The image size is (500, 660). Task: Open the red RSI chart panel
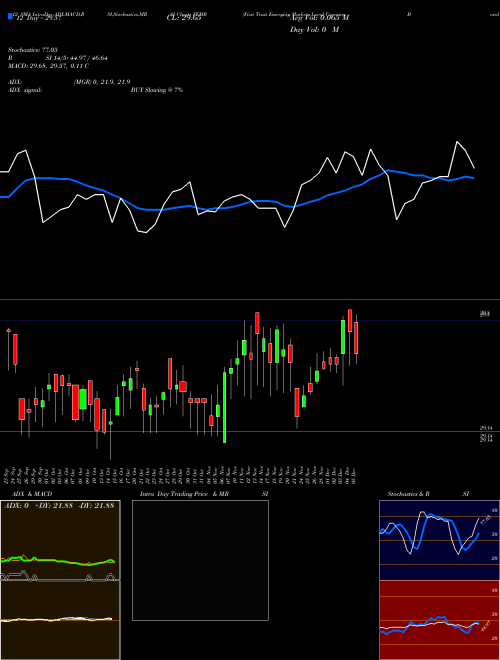(x=439, y=620)
